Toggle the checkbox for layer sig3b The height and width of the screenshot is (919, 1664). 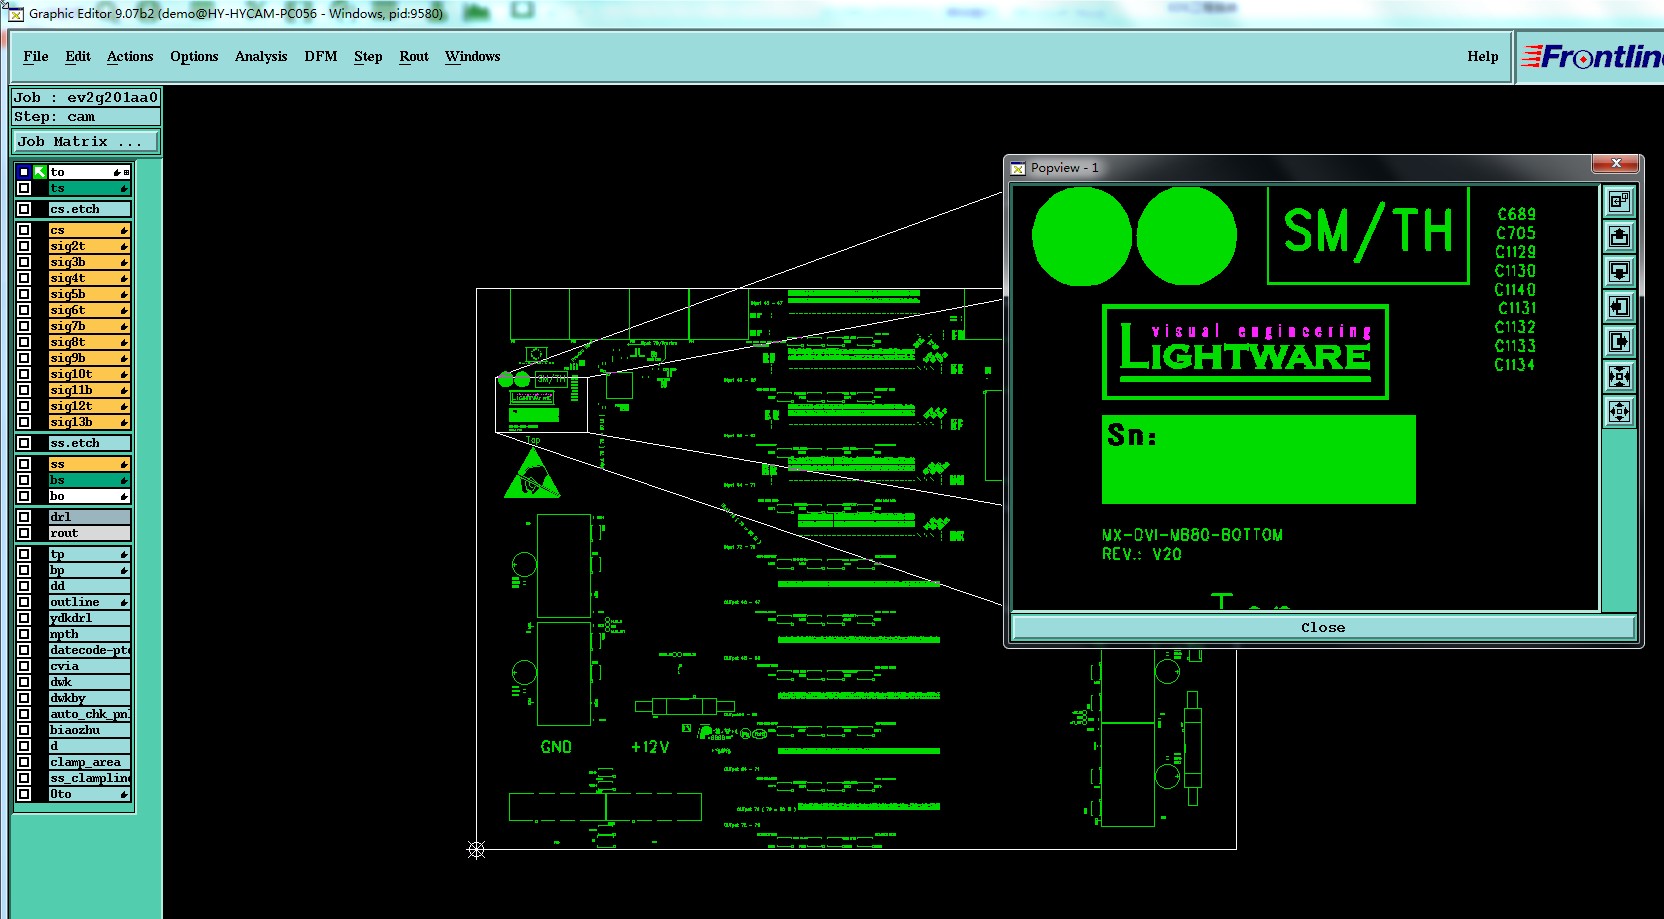[24, 262]
